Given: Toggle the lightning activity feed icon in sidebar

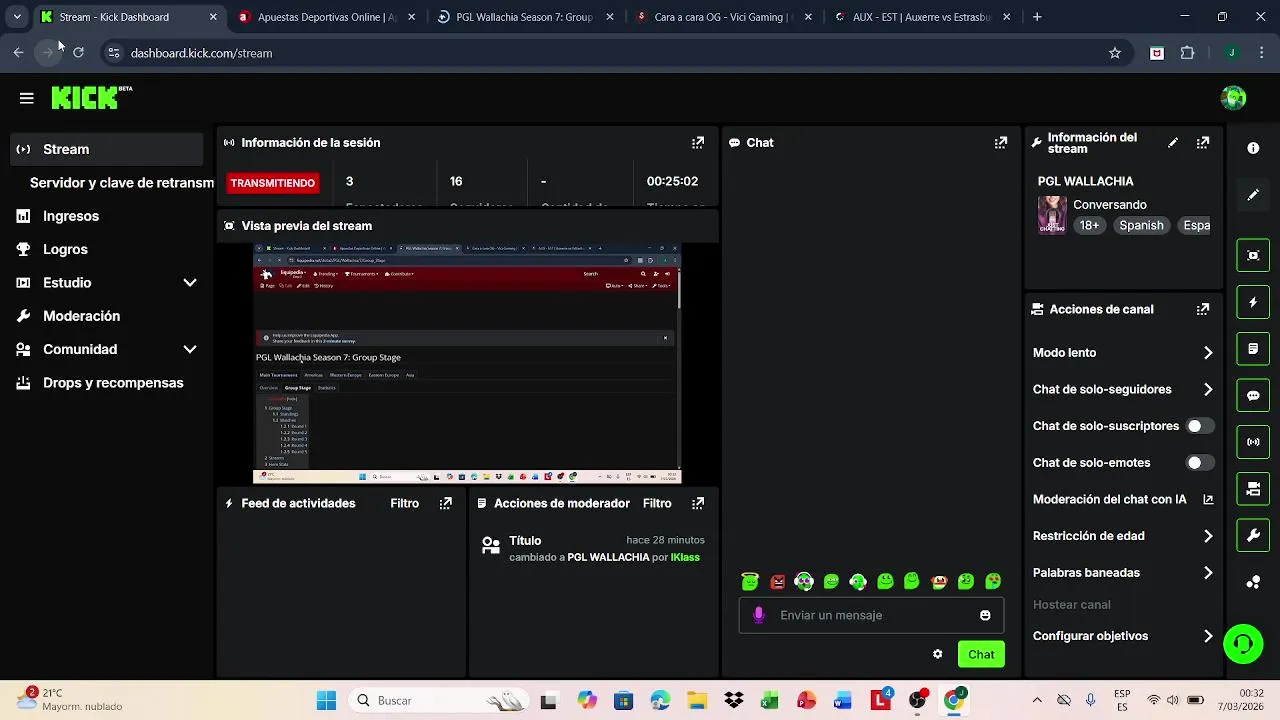Looking at the screenshot, I should coord(1253,302).
